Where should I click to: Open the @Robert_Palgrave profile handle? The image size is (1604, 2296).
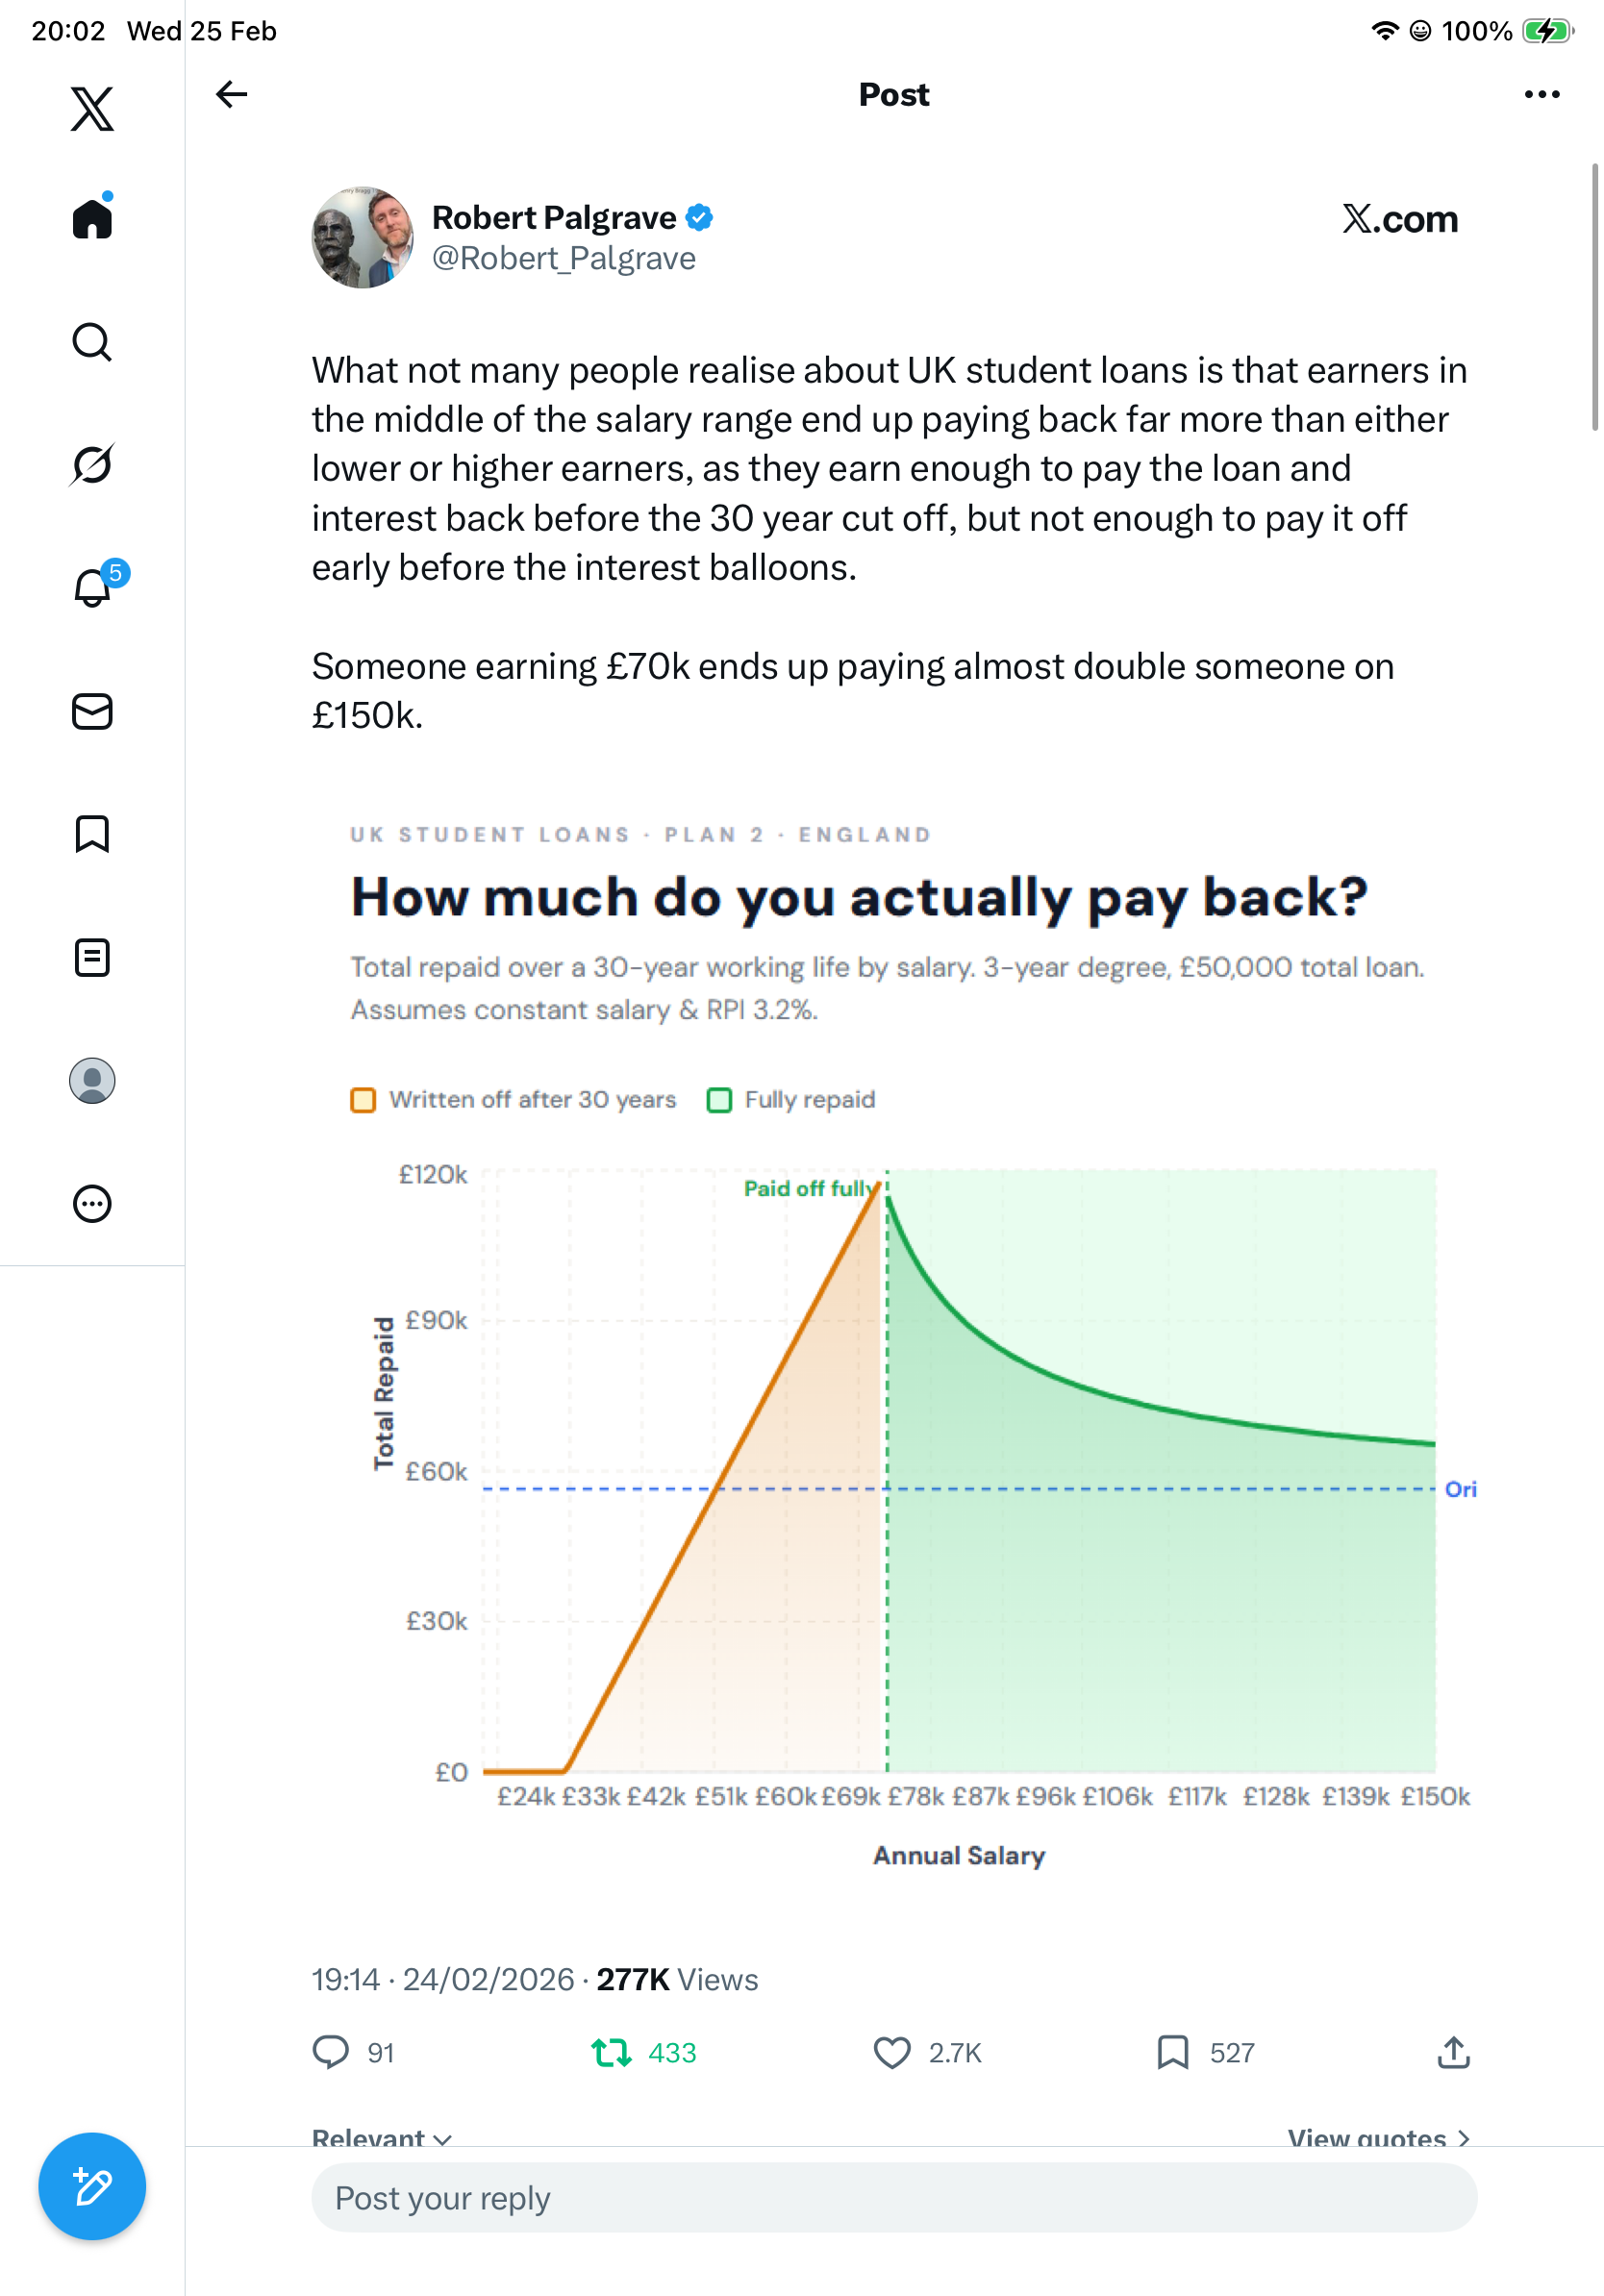[x=563, y=259]
